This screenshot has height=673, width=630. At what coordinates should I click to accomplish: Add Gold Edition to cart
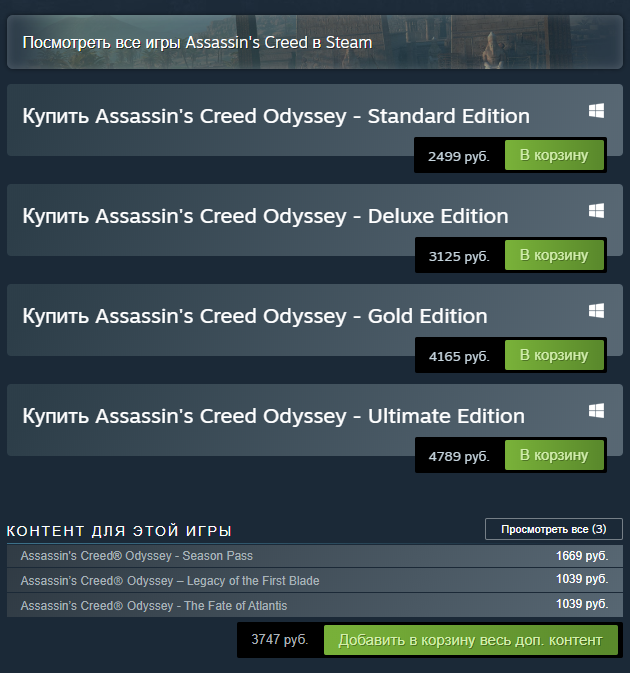pos(554,356)
